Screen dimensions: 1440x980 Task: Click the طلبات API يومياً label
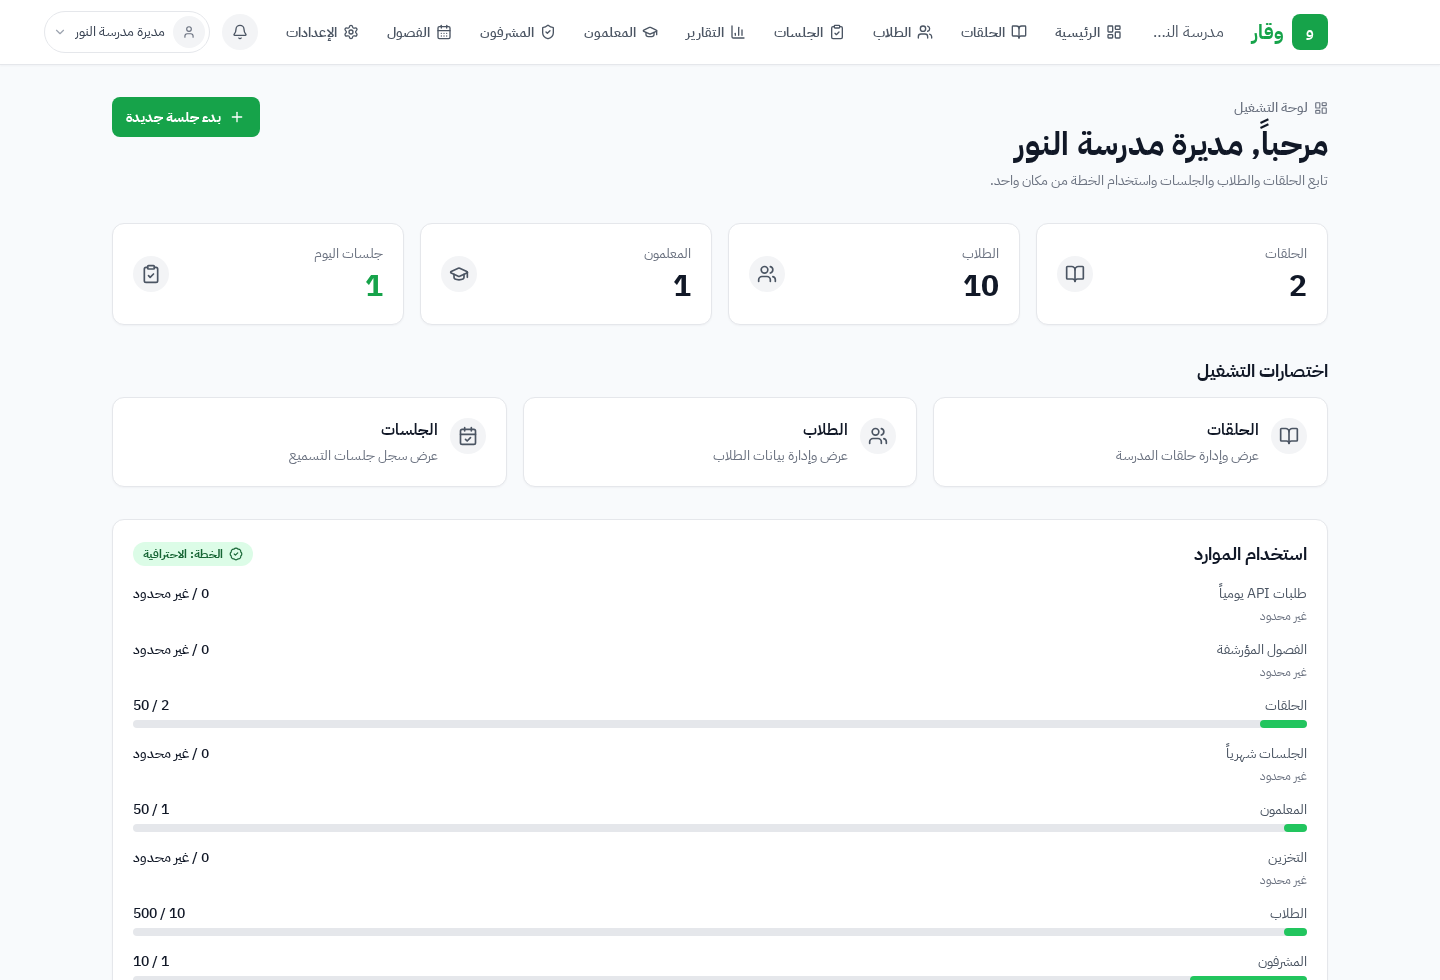(x=1262, y=593)
